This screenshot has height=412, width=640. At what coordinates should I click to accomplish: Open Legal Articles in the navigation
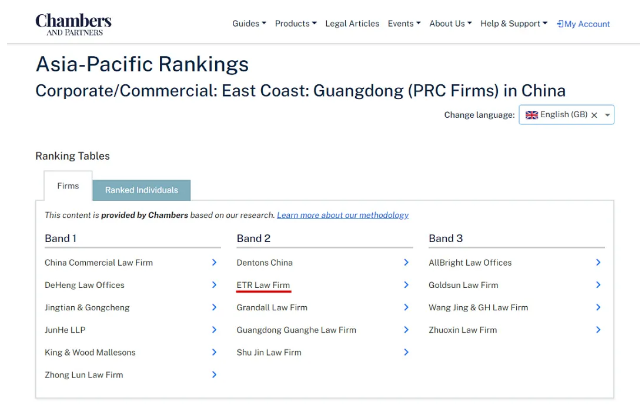[354, 24]
